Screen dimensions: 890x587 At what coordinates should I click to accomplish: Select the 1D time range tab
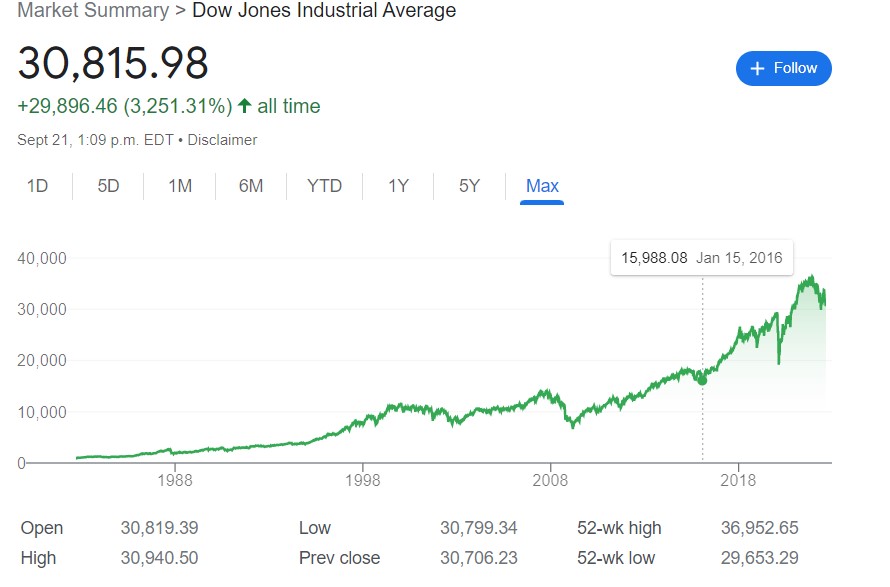coord(37,186)
